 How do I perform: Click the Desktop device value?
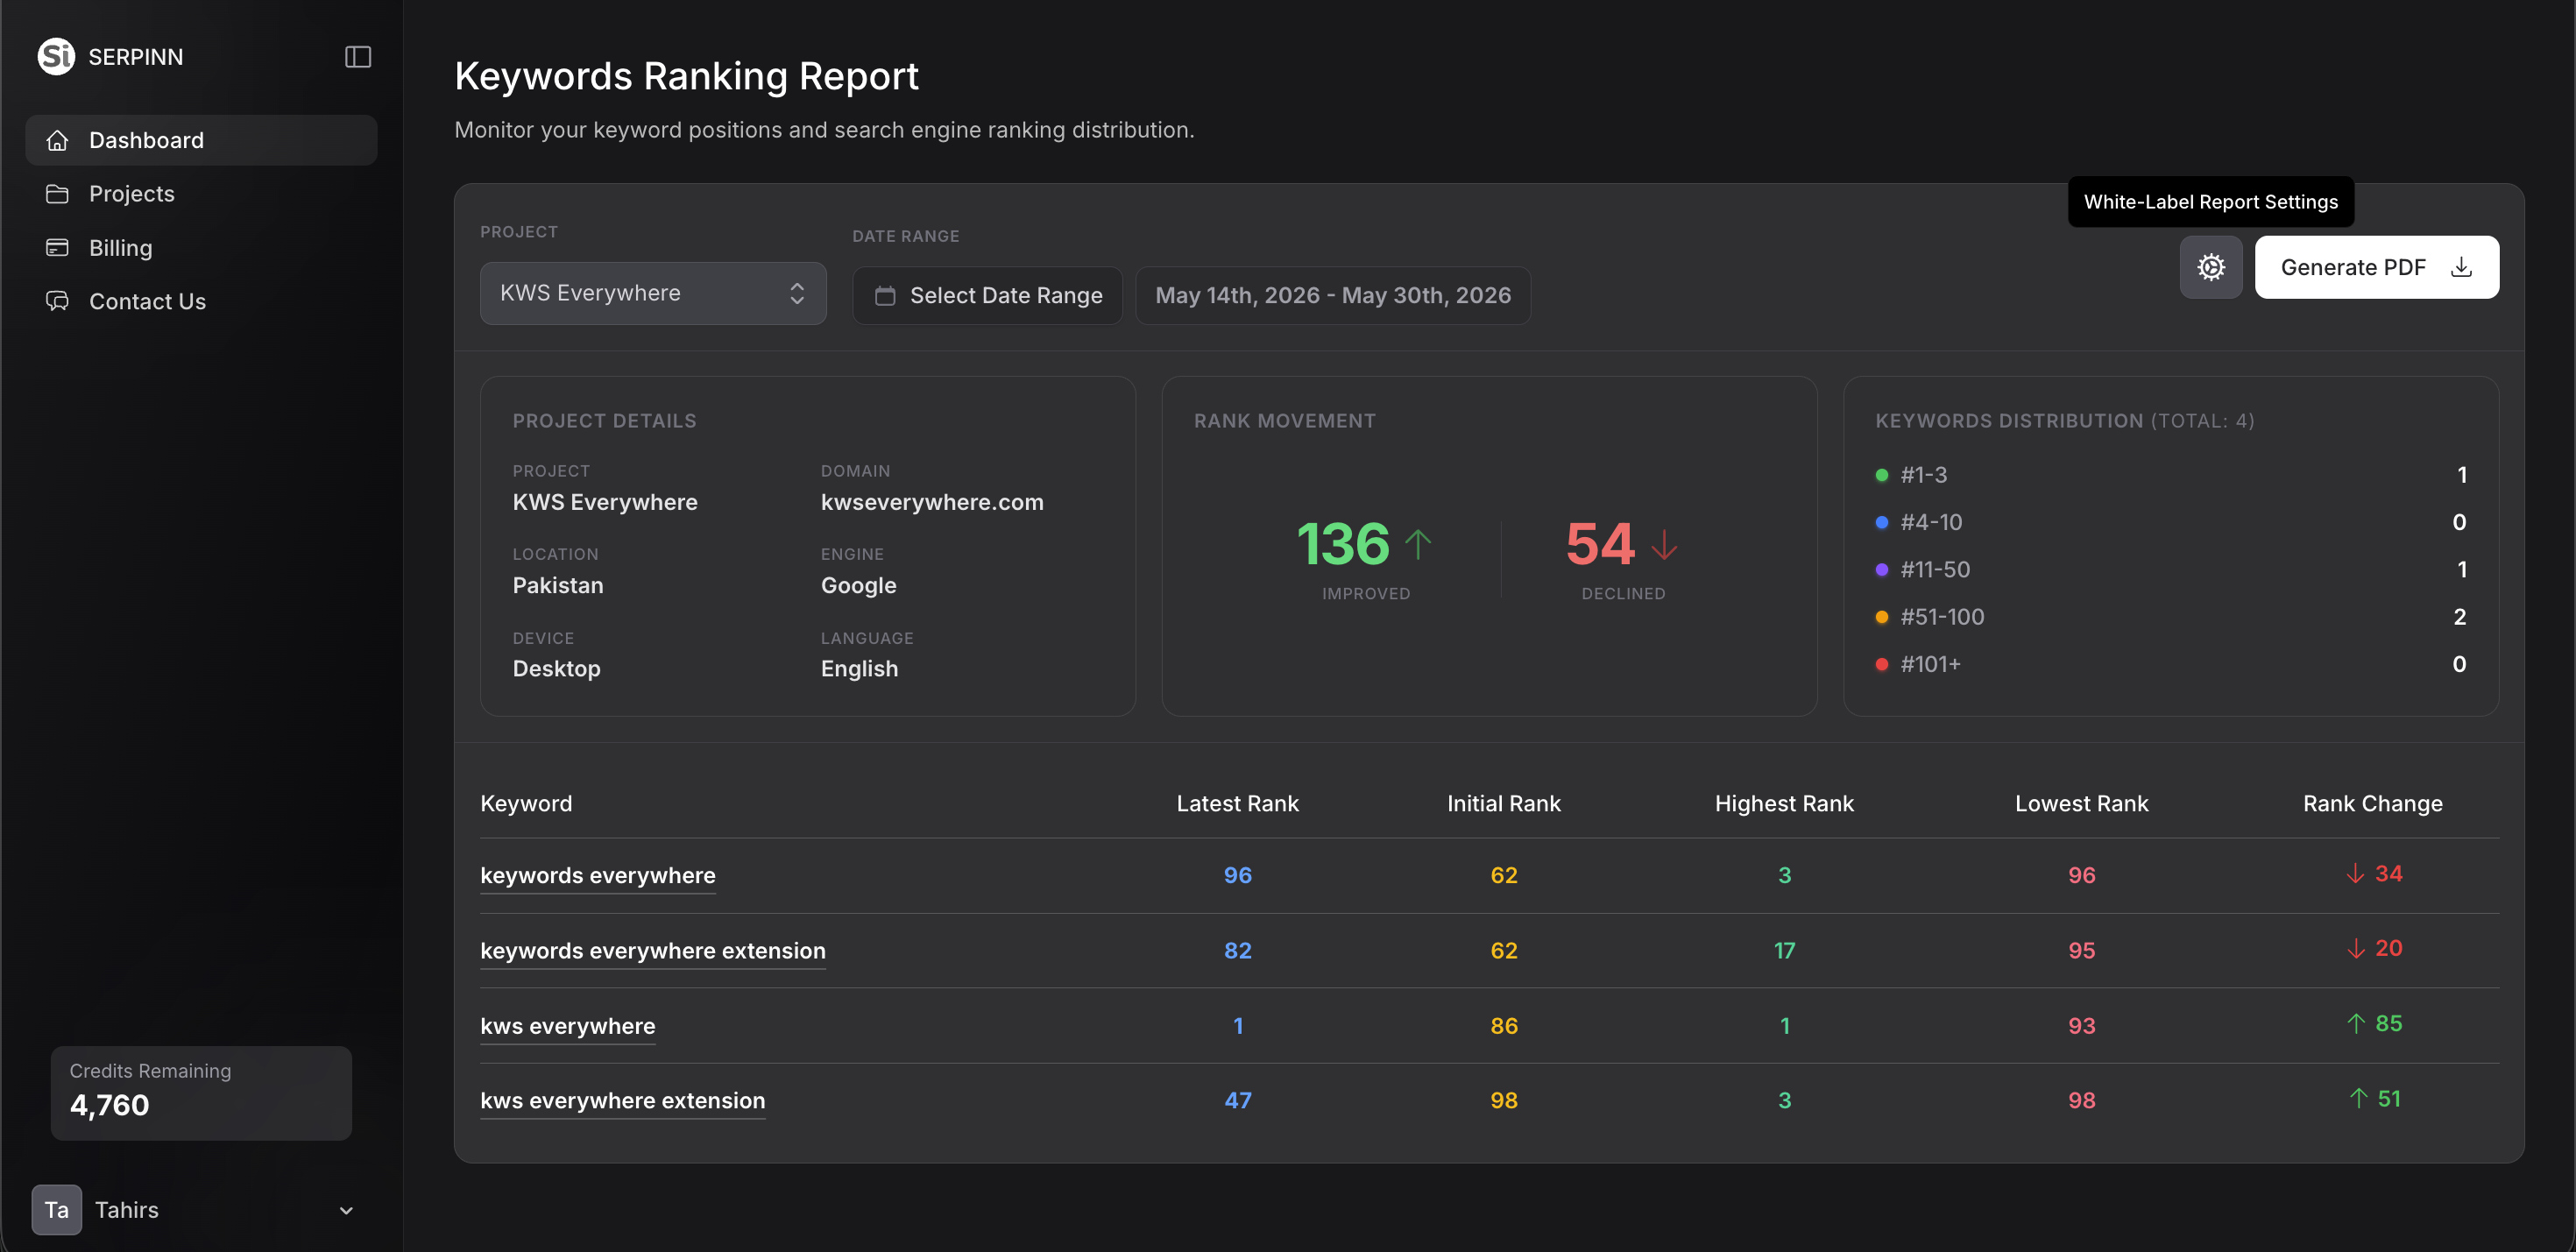557,668
